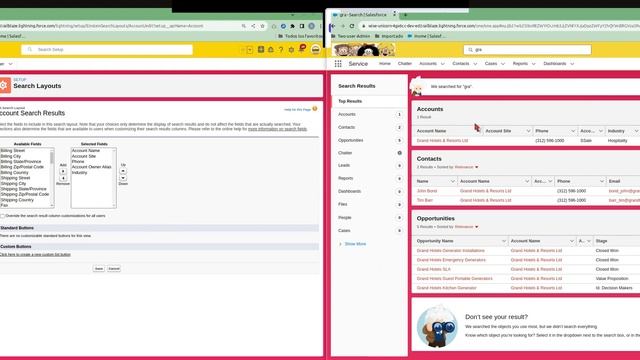Open Grand Hotels & Resorts Ltd in Accounts table
Image resolution: width=640 pixels, height=360 pixels.
click(x=442, y=140)
